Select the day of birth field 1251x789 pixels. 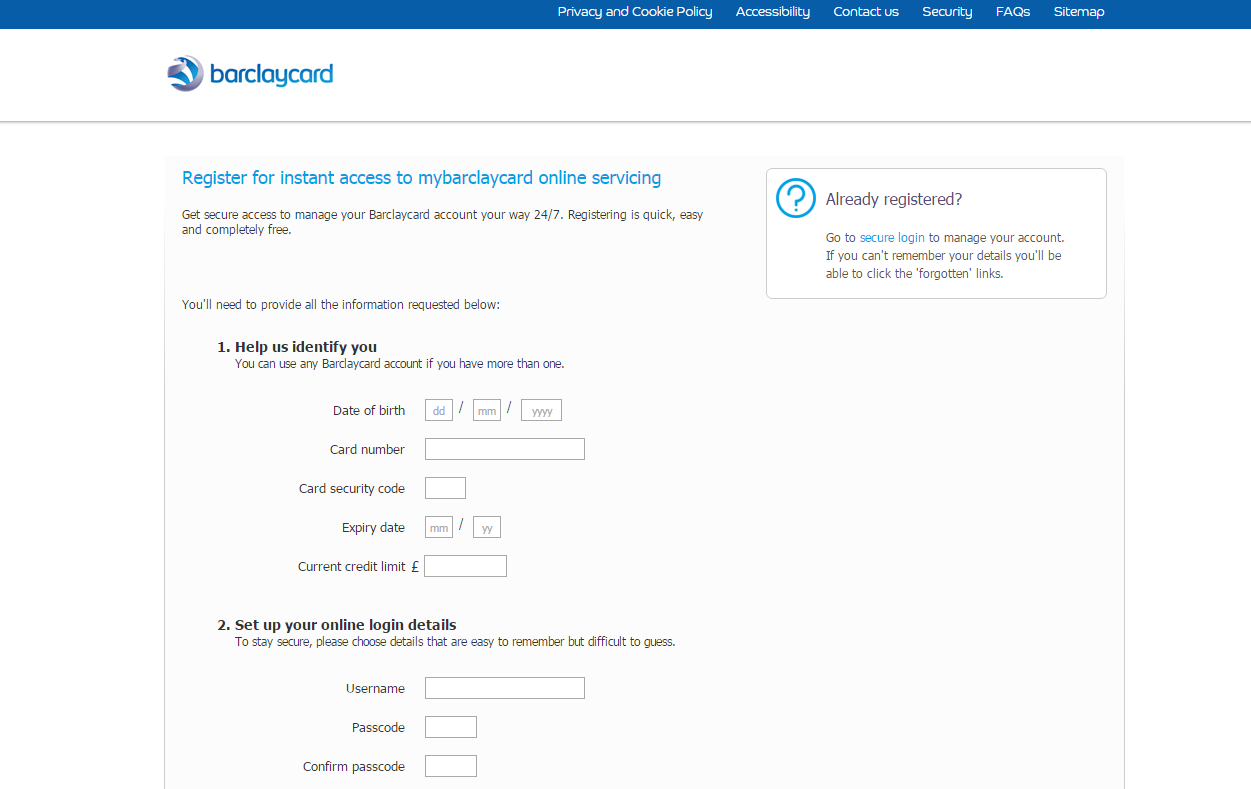pos(438,410)
